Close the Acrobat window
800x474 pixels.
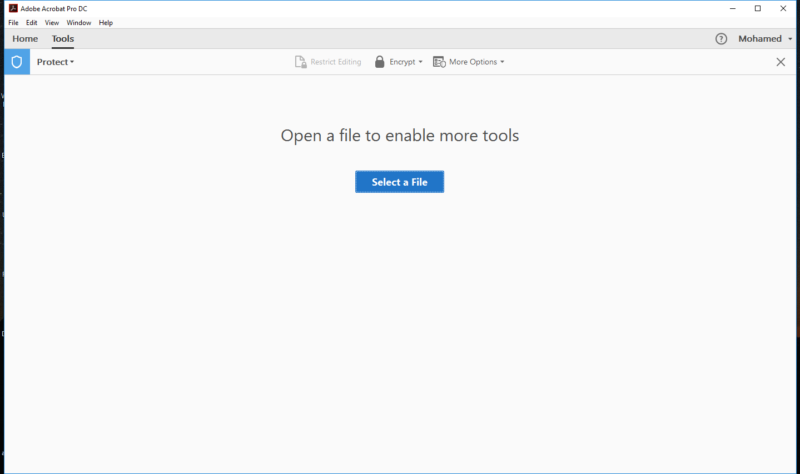tap(783, 8)
